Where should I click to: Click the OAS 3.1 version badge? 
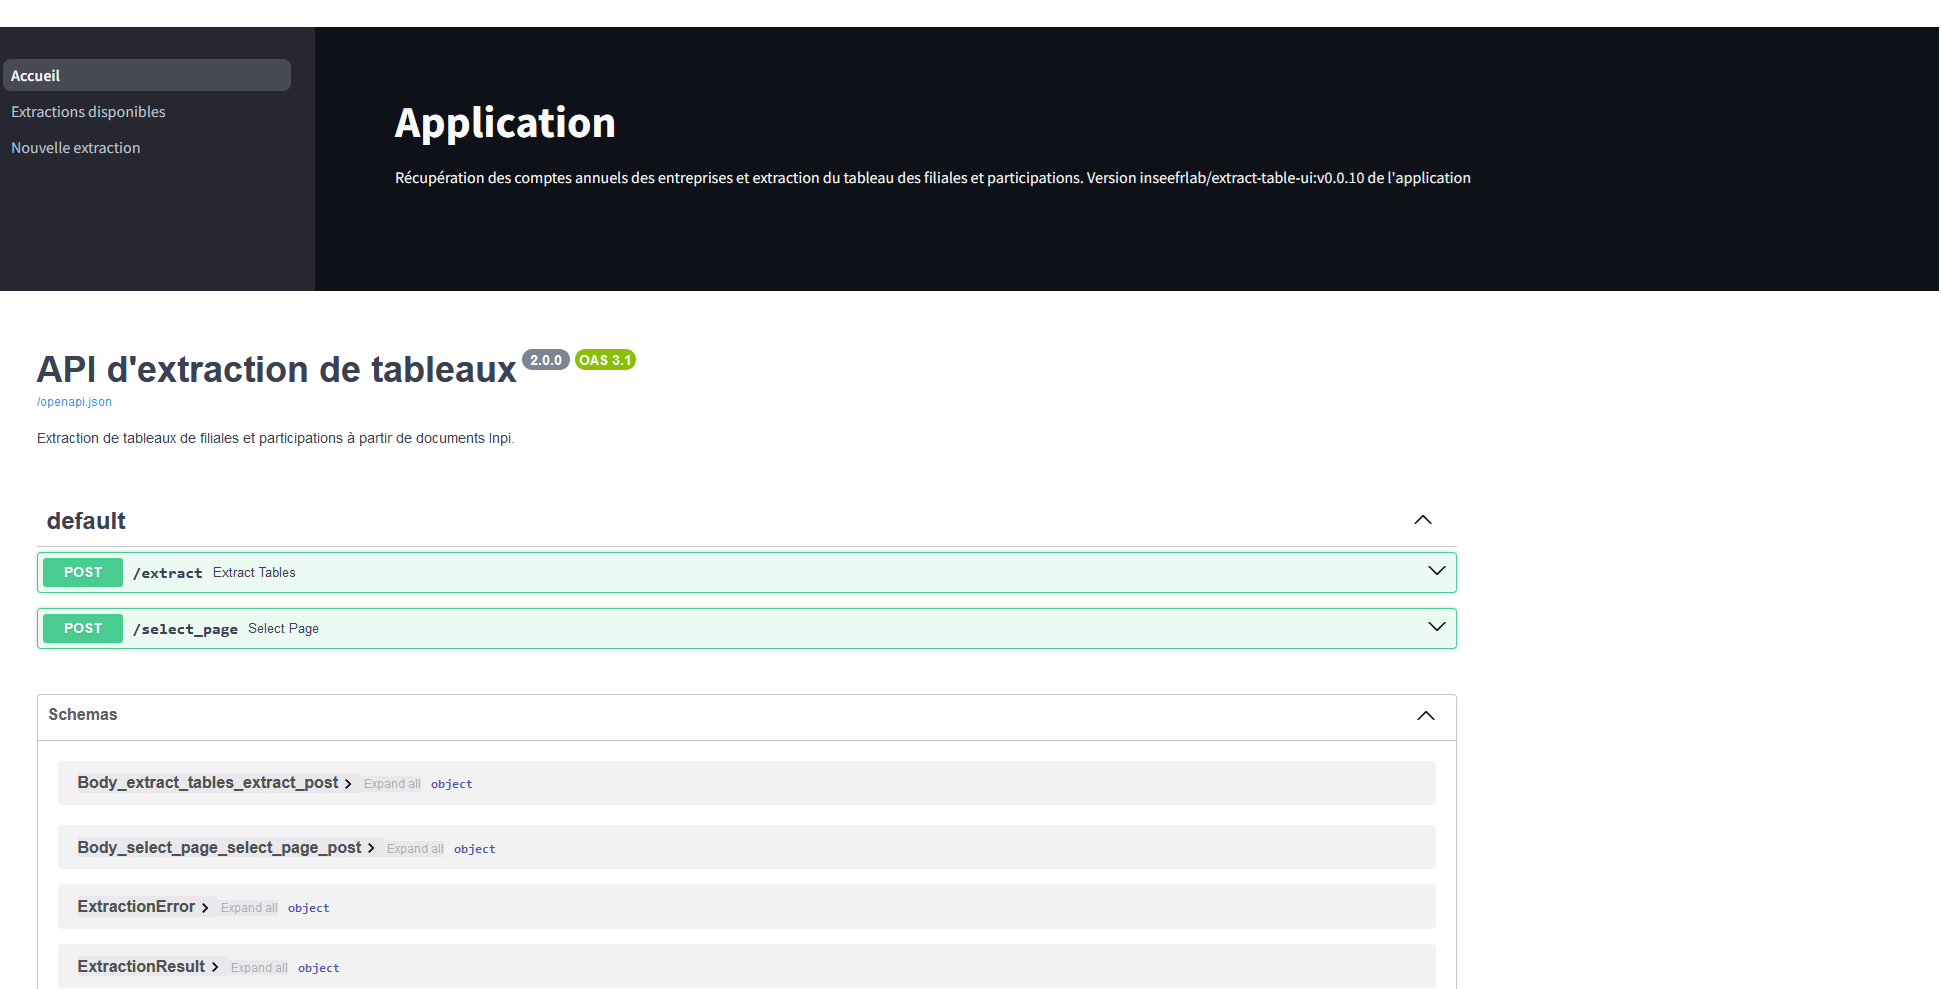pos(605,360)
